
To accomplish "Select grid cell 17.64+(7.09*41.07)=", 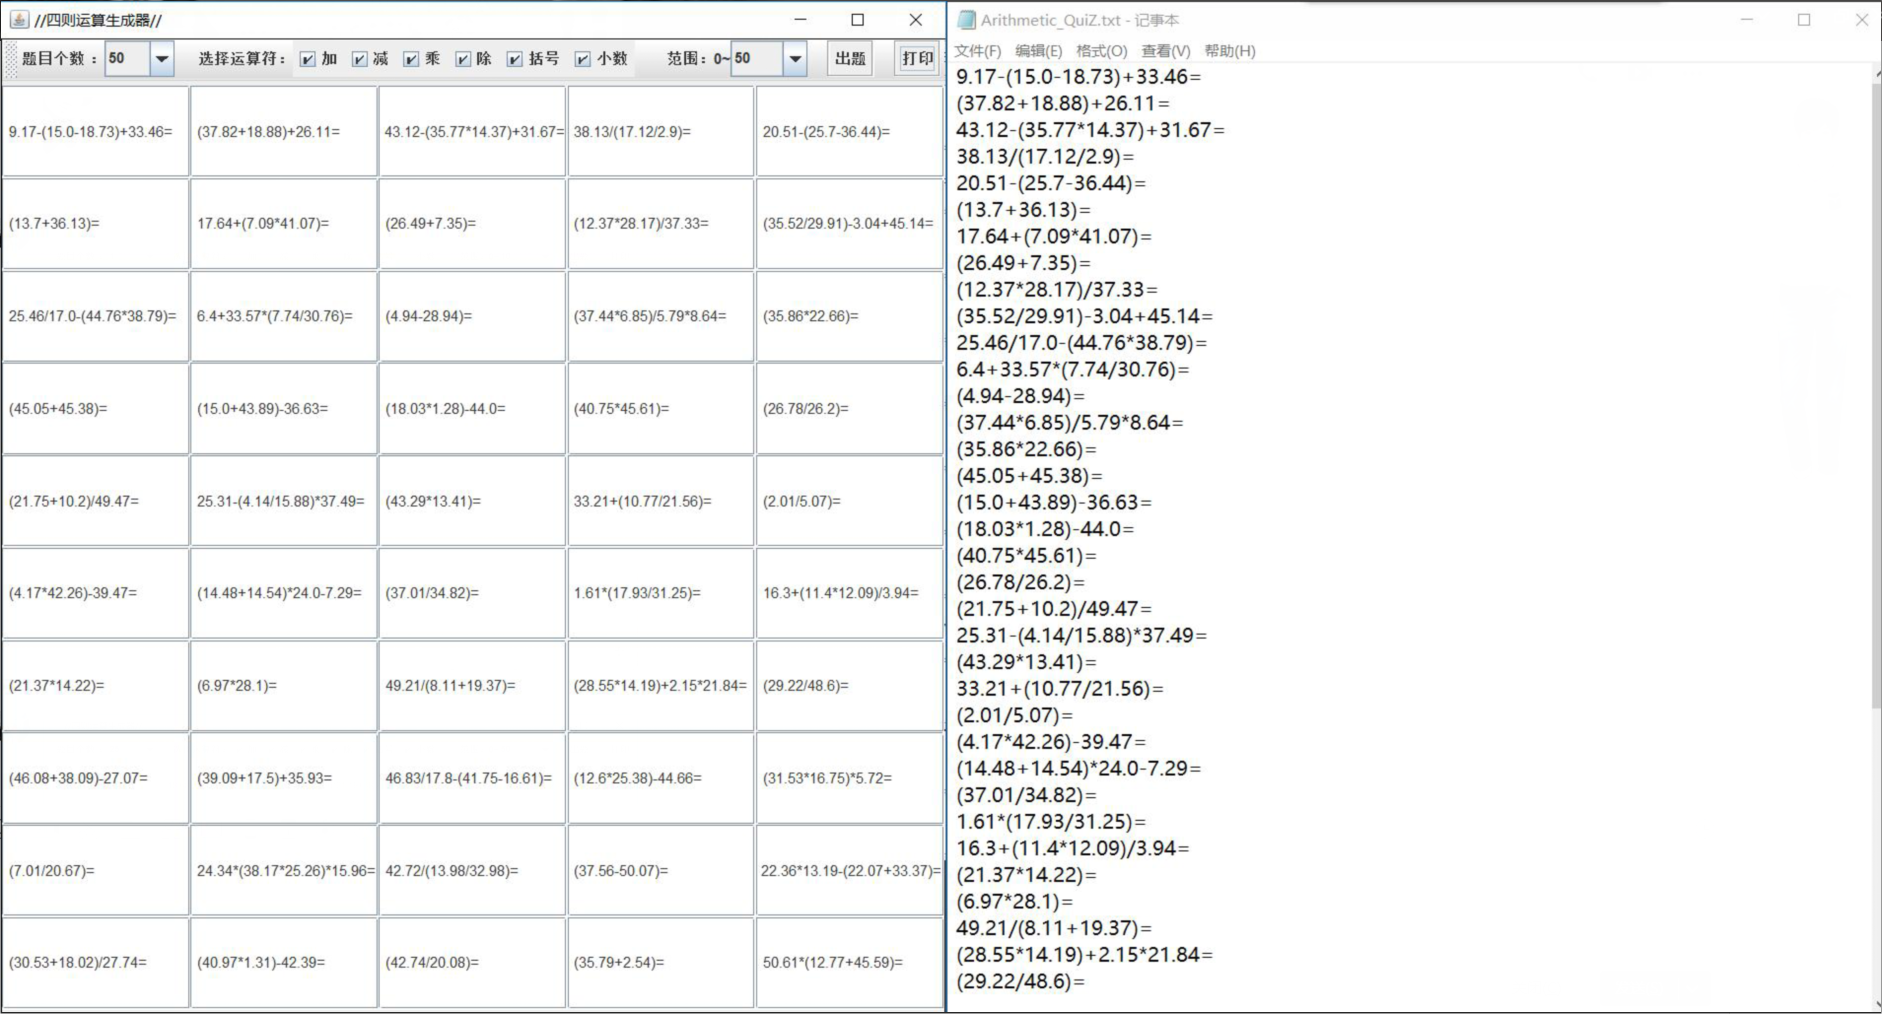I will click(284, 223).
